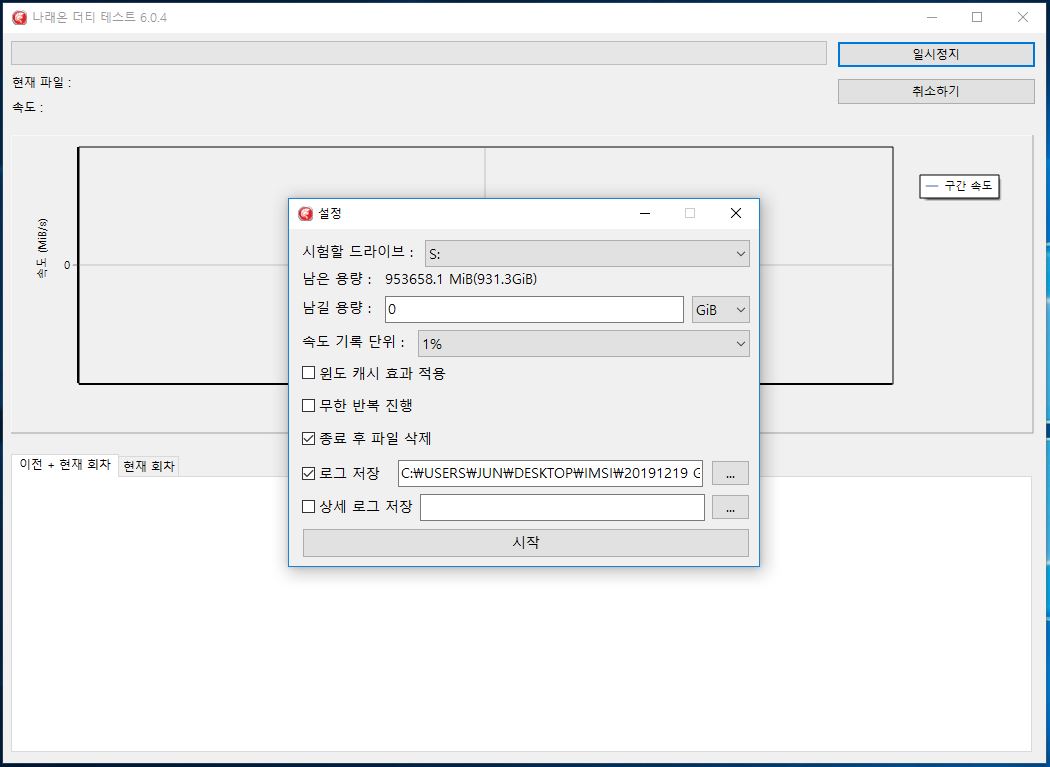Click the 속도 label under 현재 파일
Image resolution: width=1050 pixels, height=767 pixels.
click(27, 107)
